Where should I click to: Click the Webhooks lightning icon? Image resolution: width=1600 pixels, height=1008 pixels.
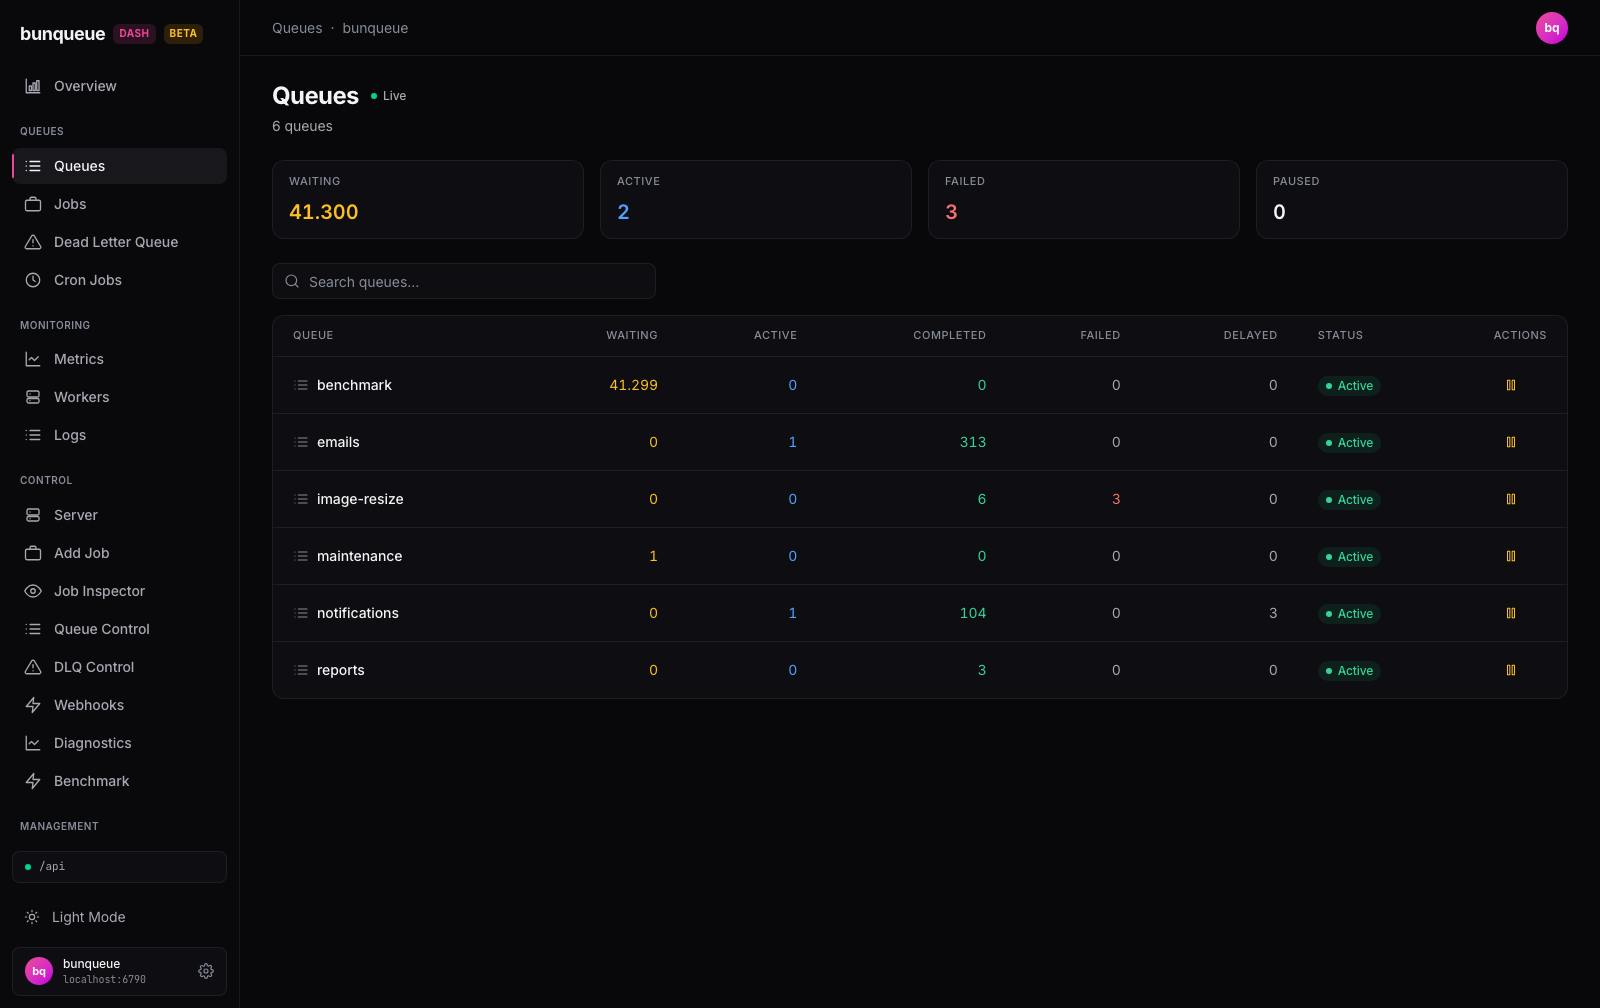(33, 705)
